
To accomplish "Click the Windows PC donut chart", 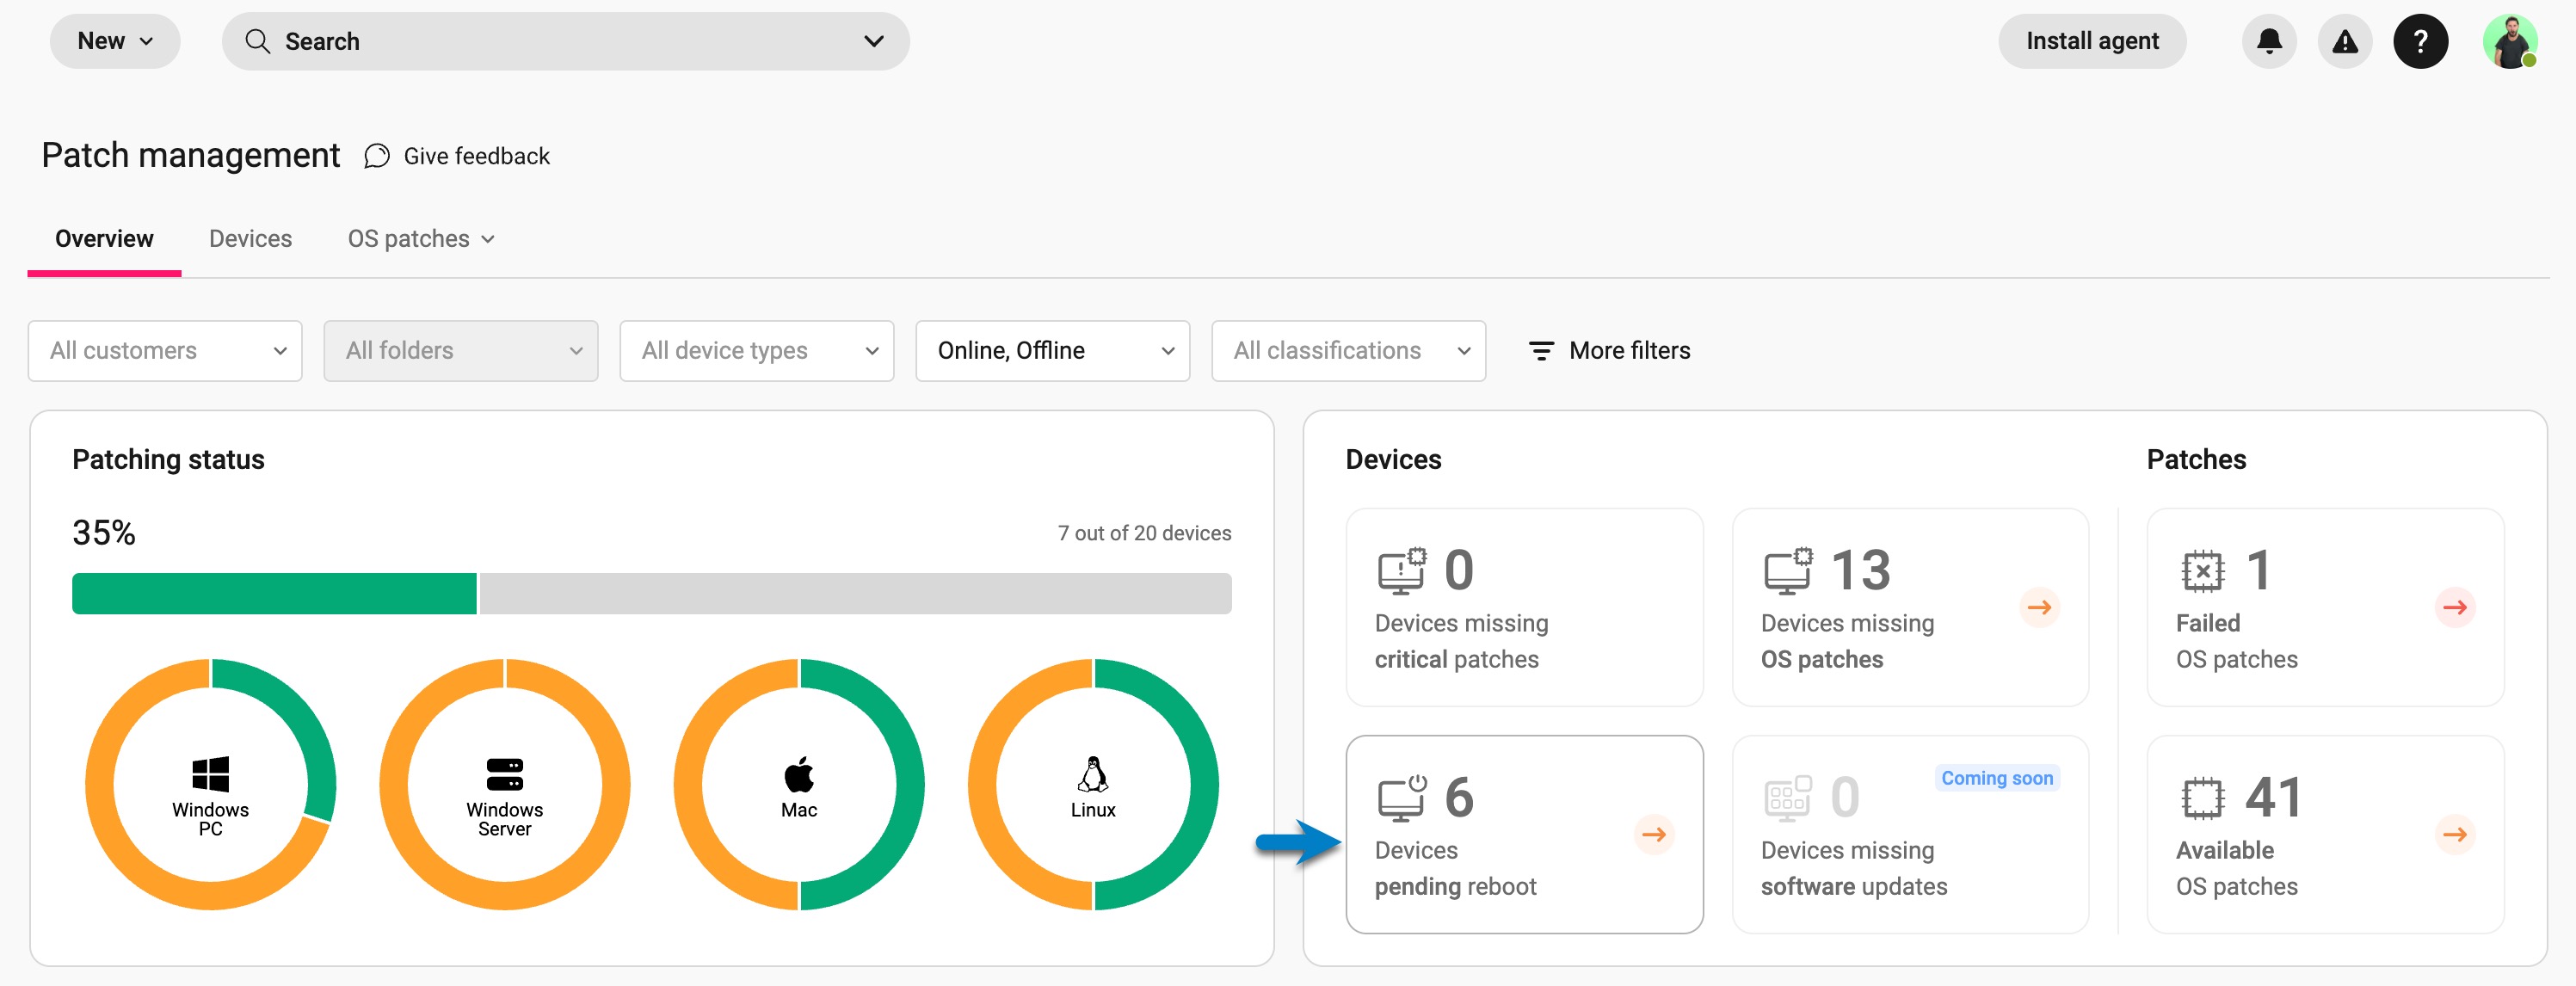I will pos(210,785).
